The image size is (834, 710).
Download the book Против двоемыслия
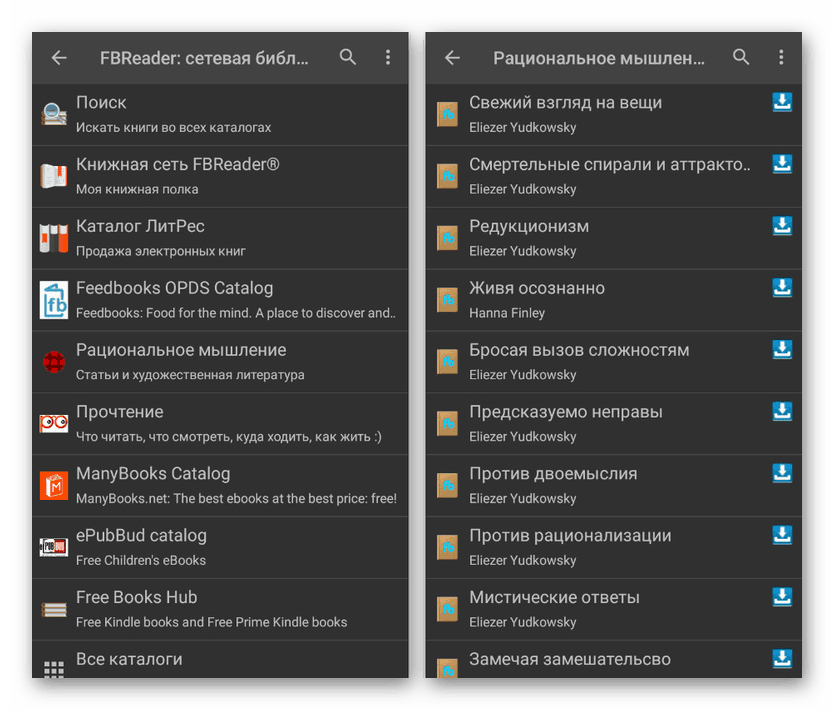point(782,474)
